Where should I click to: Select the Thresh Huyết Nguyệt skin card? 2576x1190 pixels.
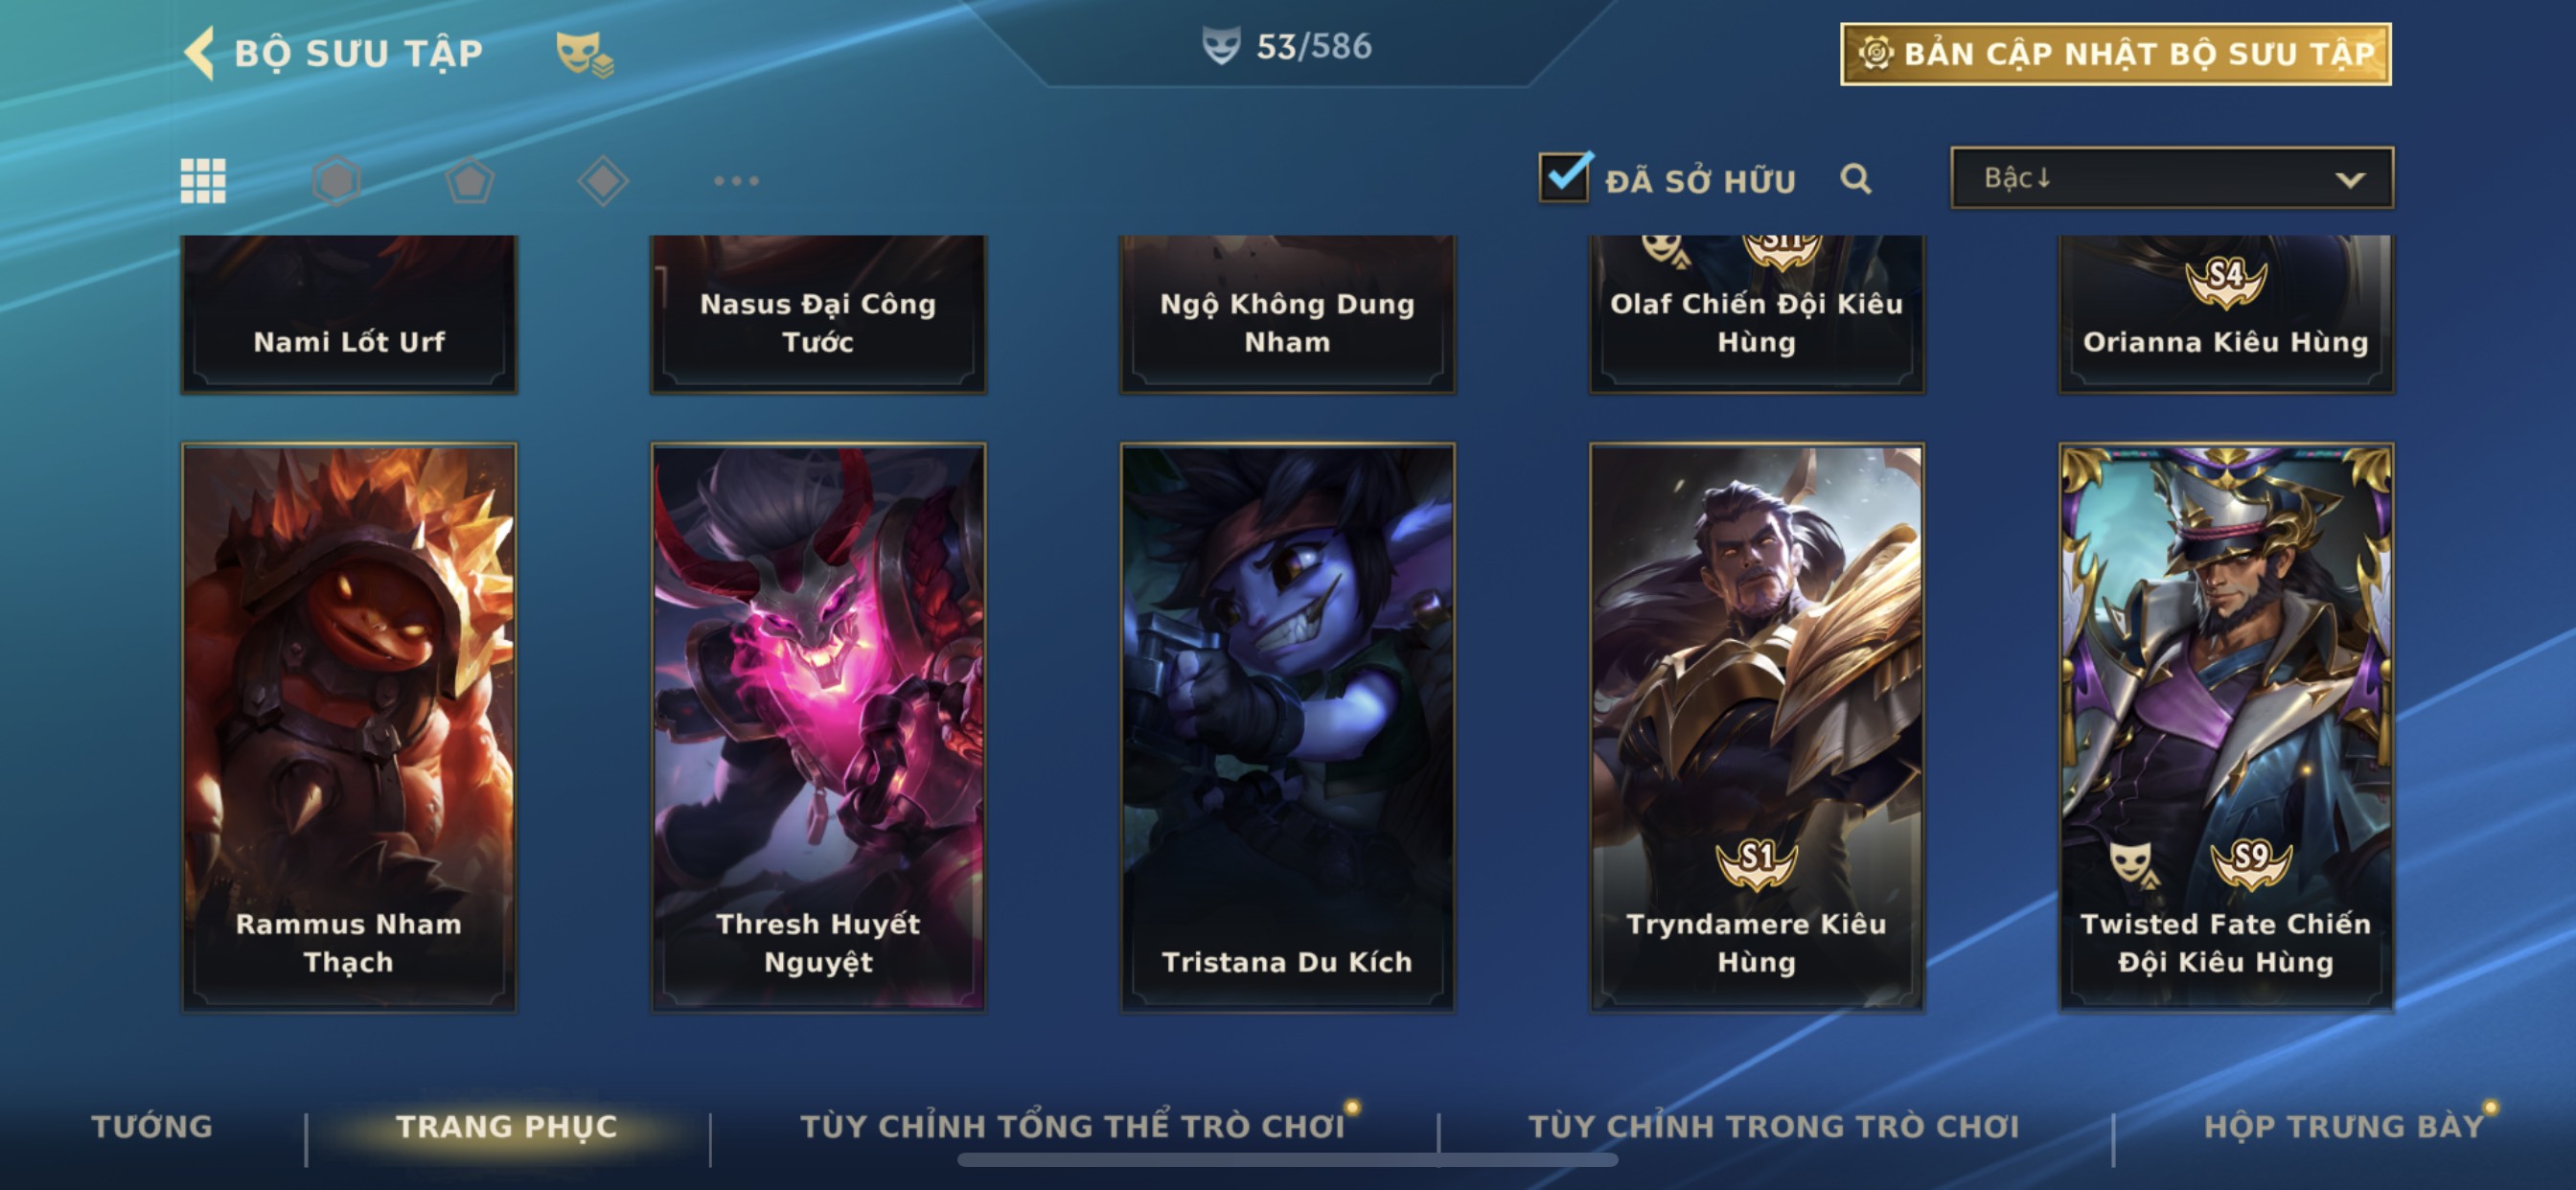click(x=818, y=727)
